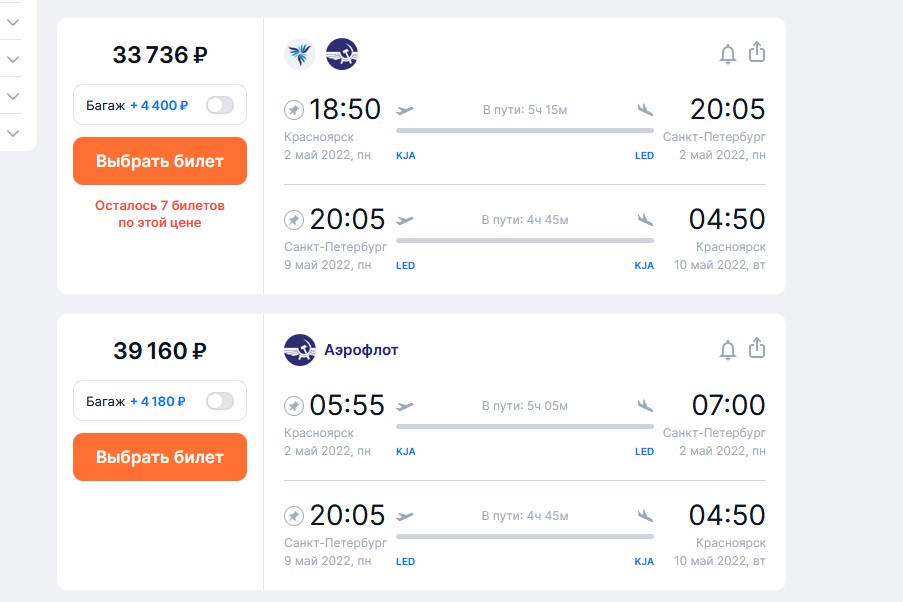The height and width of the screenshot is (602, 903).
Task: Expand the second filter chevron in sidebar
Action: point(13,59)
